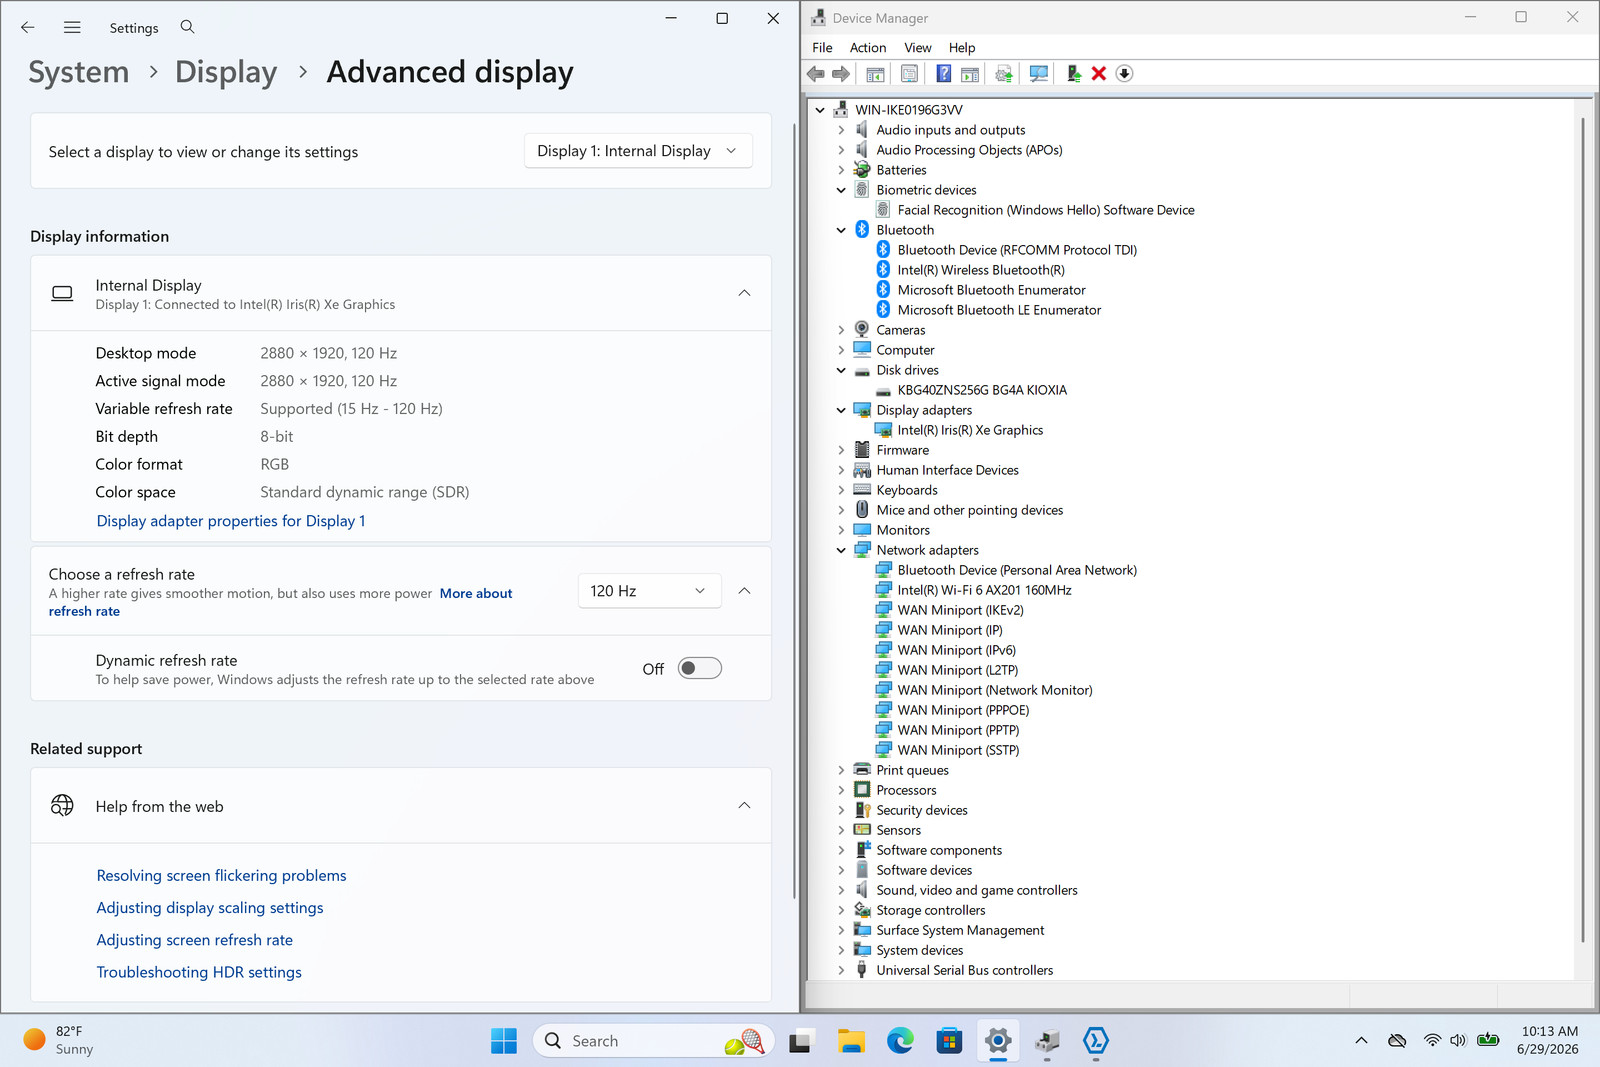Click the search magnifier icon in Settings header
The height and width of the screenshot is (1067, 1600).
point(187,27)
